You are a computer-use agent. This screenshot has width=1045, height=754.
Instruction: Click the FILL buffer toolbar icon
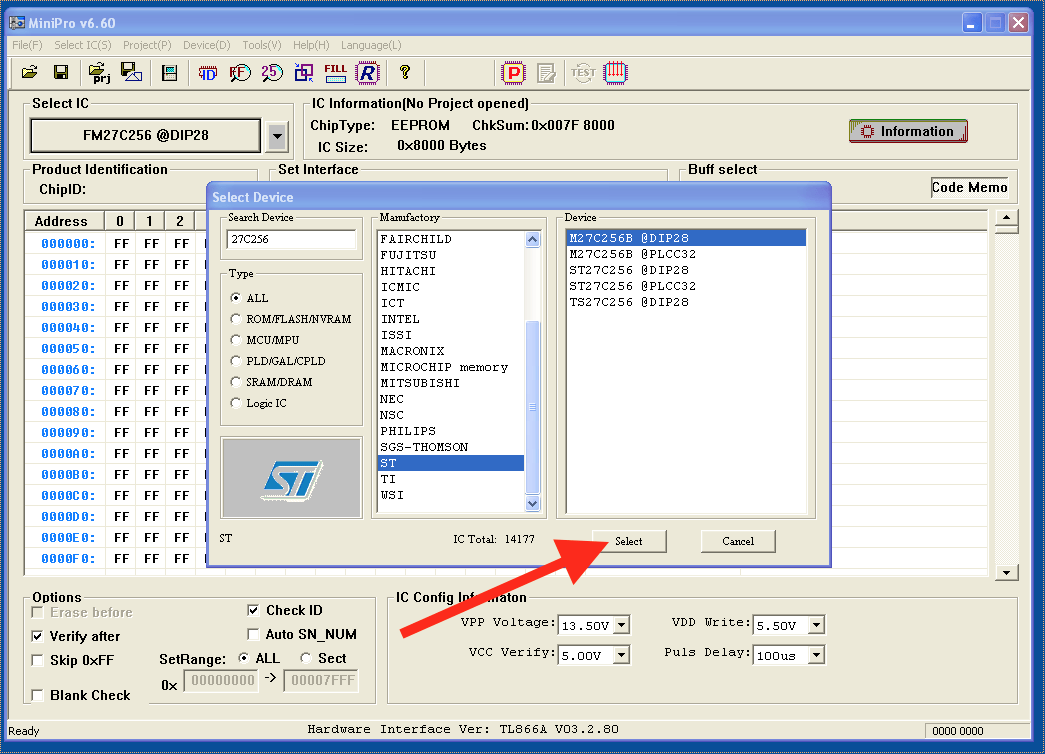coord(335,72)
